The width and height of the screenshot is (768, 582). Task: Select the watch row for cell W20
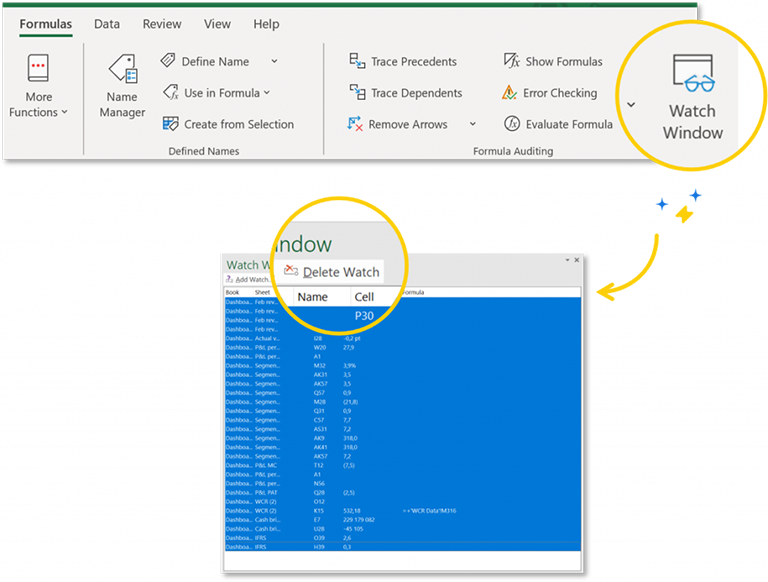pos(403,348)
